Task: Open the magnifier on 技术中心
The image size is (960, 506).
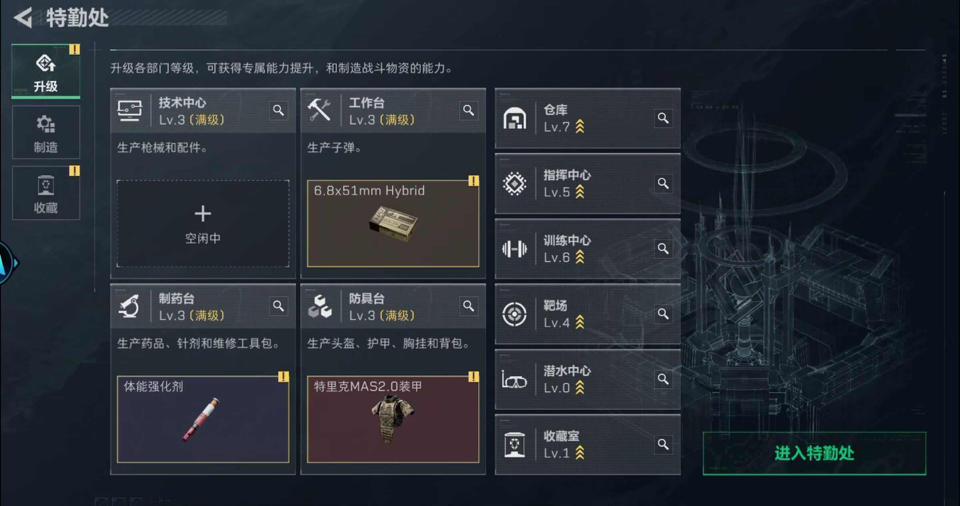Action: click(x=278, y=110)
